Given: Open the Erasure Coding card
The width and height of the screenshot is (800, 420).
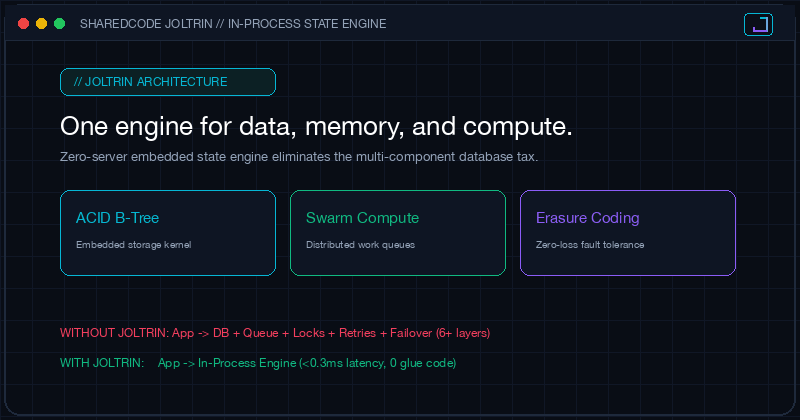Looking at the screenshot, I should [x=628, y=233].
